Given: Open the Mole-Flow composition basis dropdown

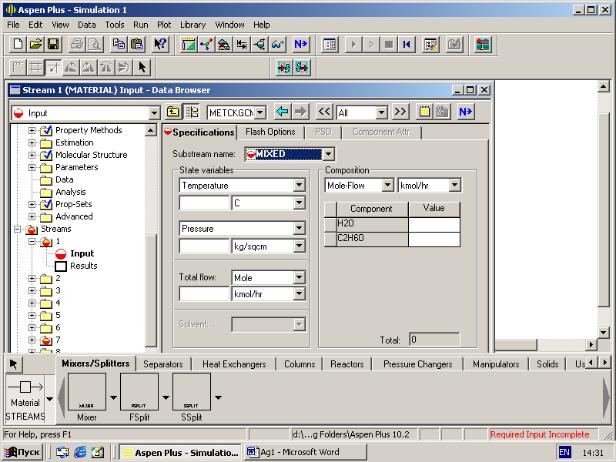Looking at the screenshot, I should 388,185.
